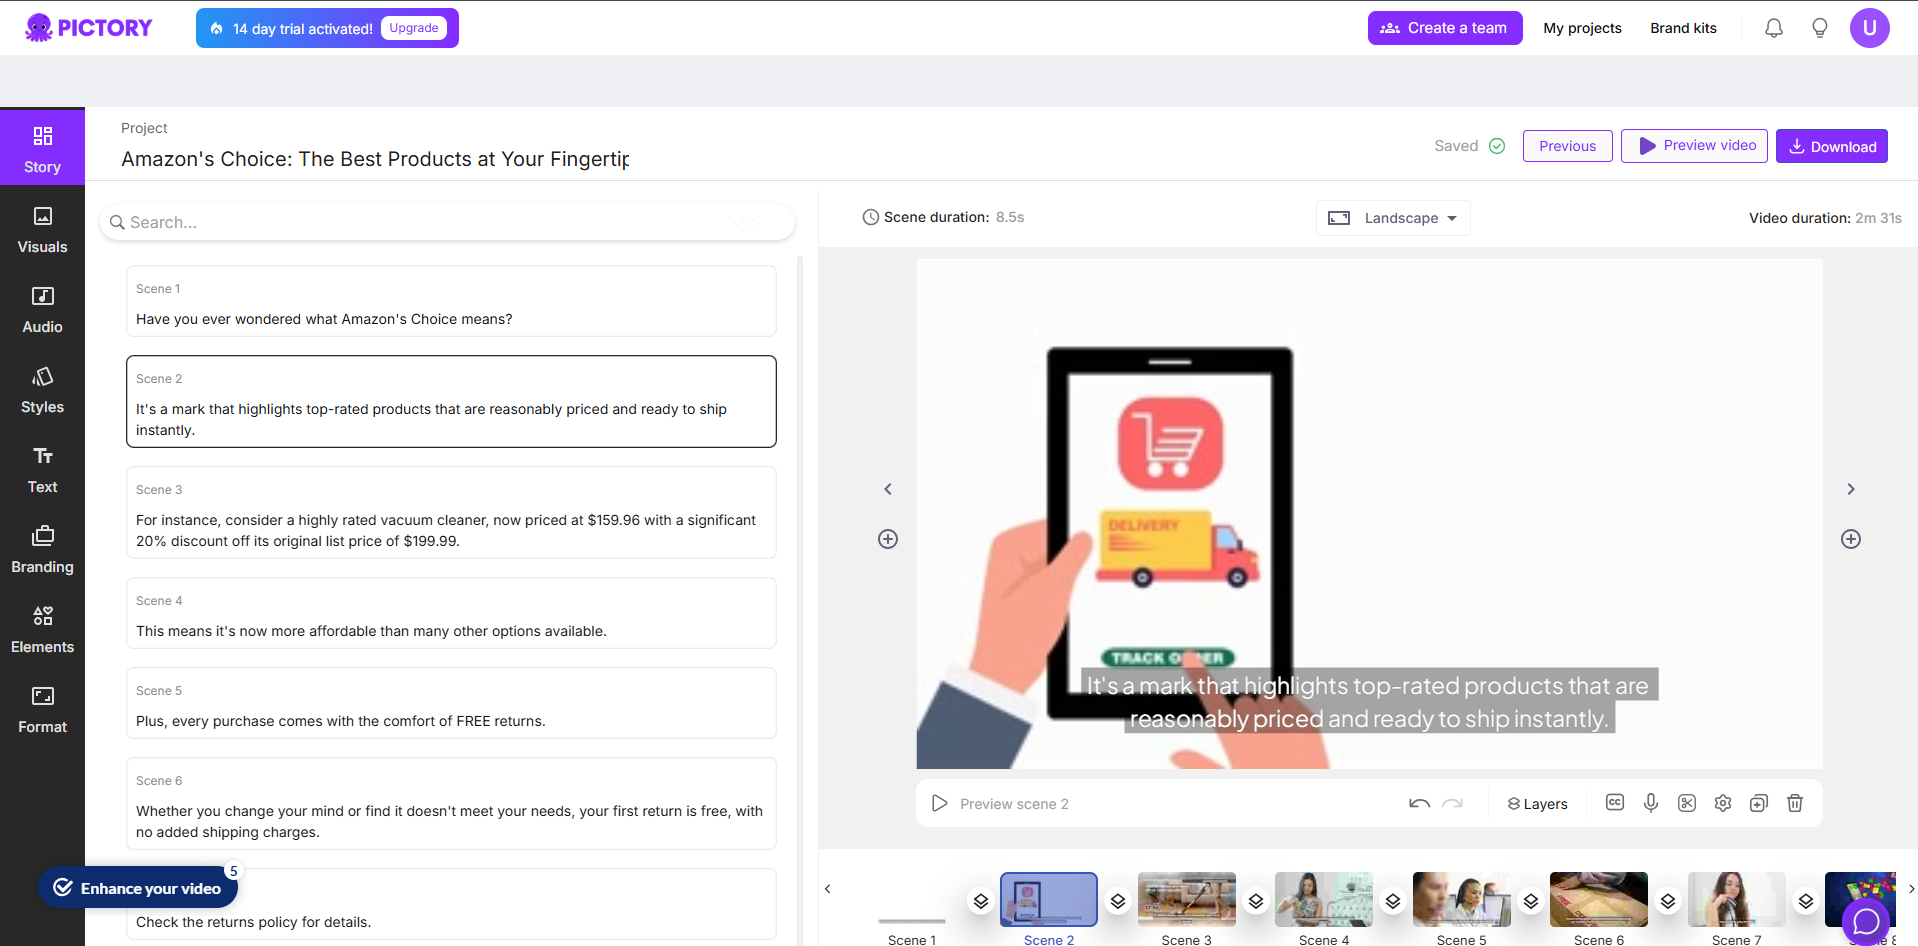The height and width of the screenshot is (946, 1918).
Task: Select the Scene 3 vacuum cleaner script
Action: (451, 512)
